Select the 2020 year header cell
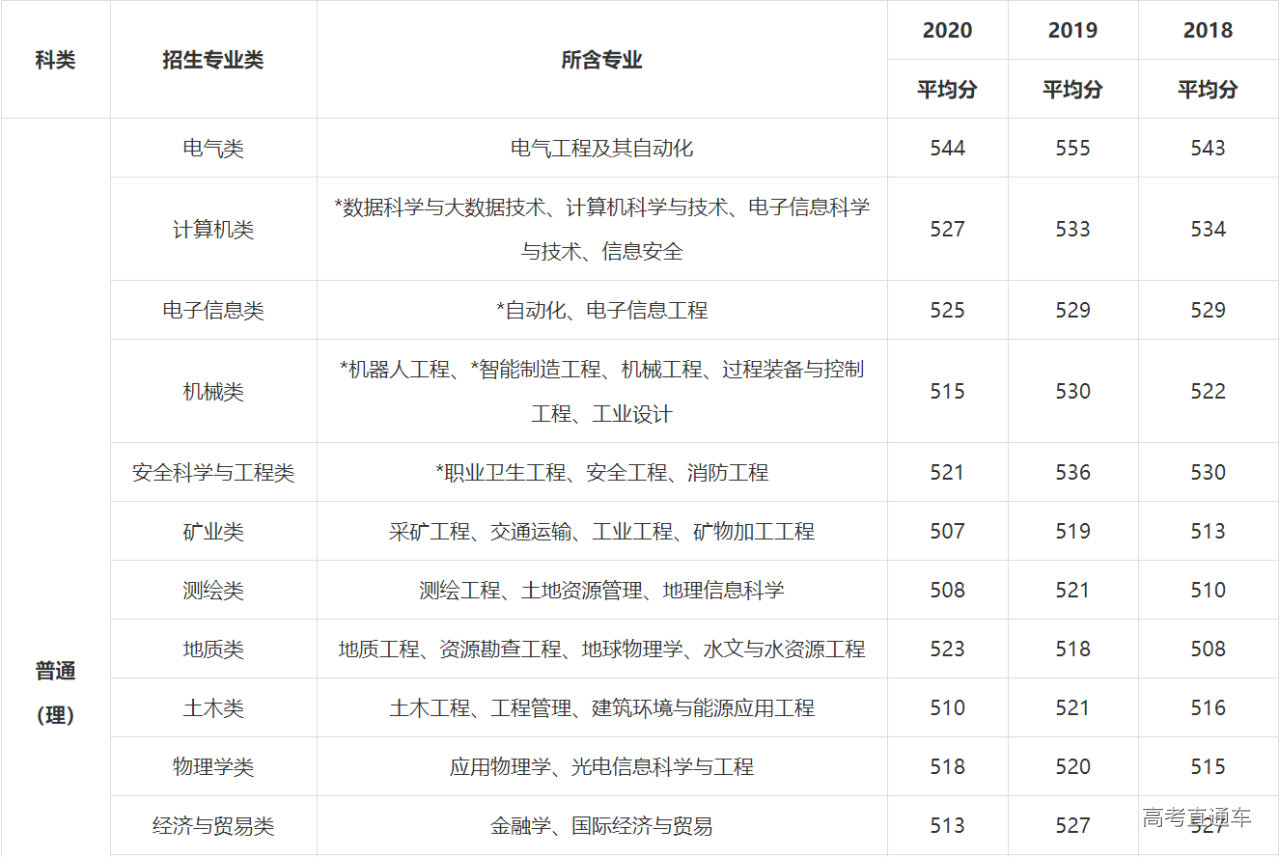This screenshot has width=1280, height=857. point(947,30)
